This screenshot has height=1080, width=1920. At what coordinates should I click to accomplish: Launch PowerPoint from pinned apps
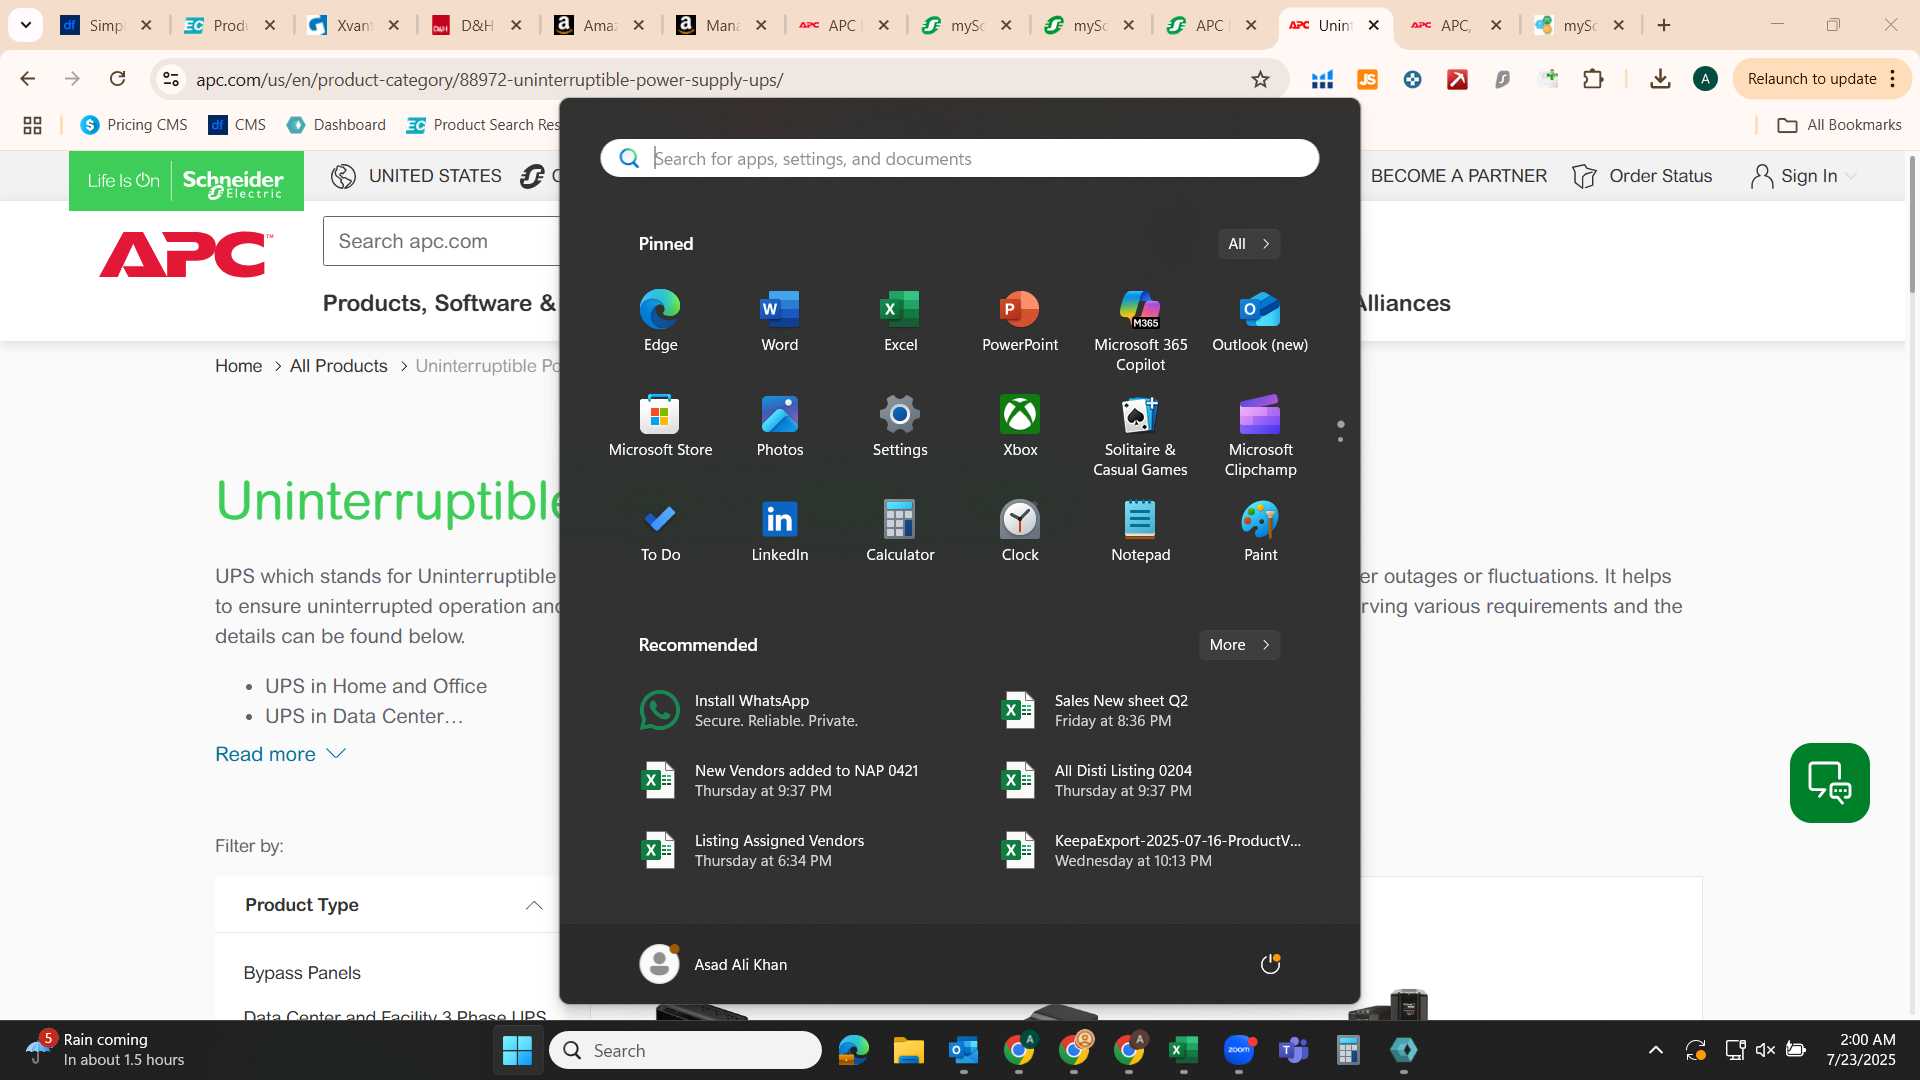click(x=1020, y=322)
